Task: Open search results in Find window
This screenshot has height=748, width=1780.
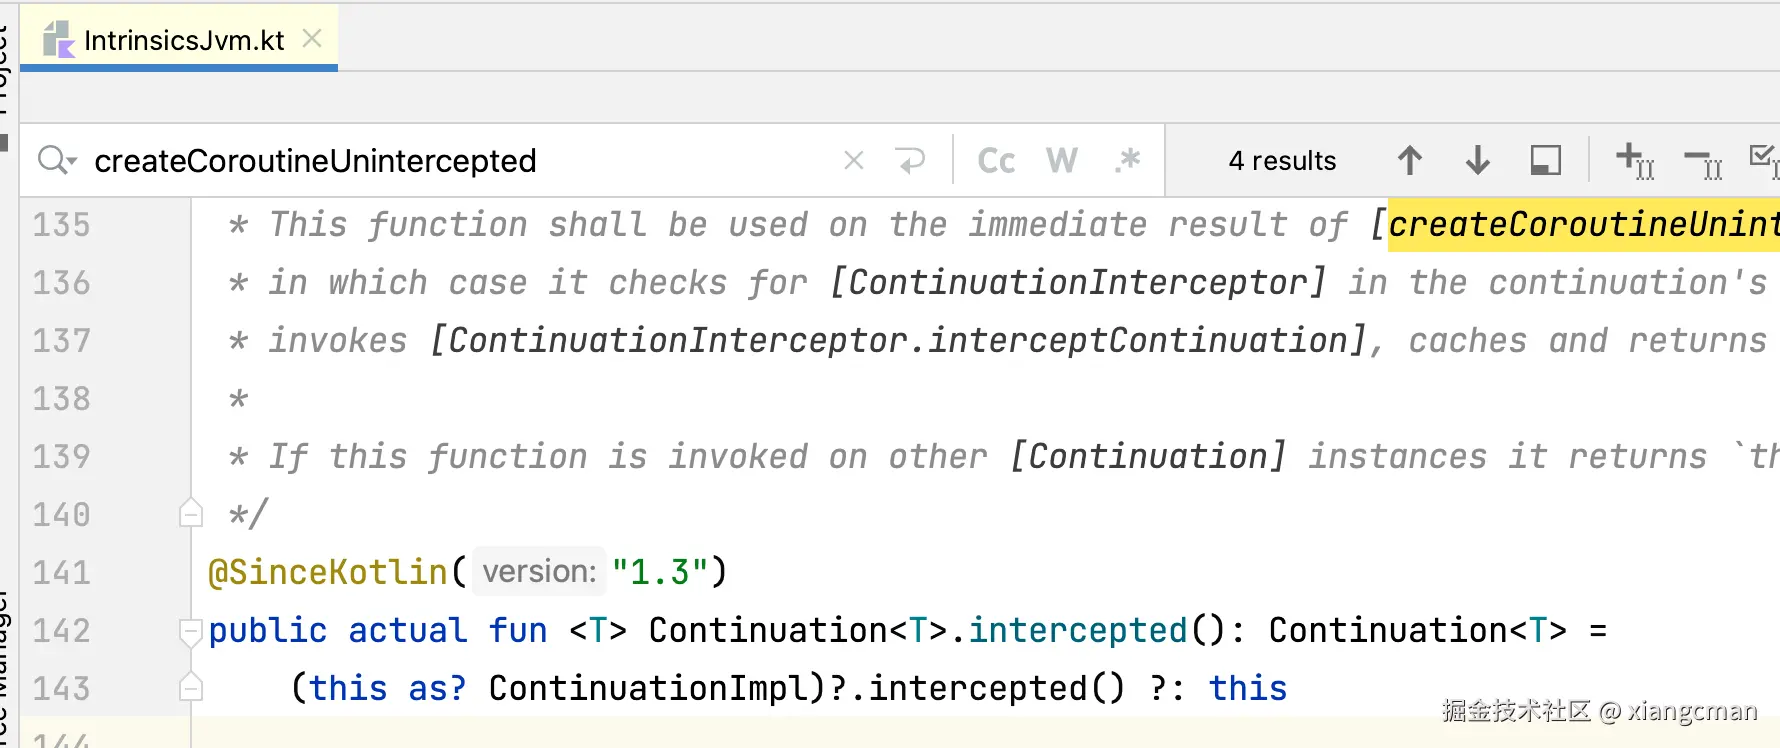Action: 1545,160
